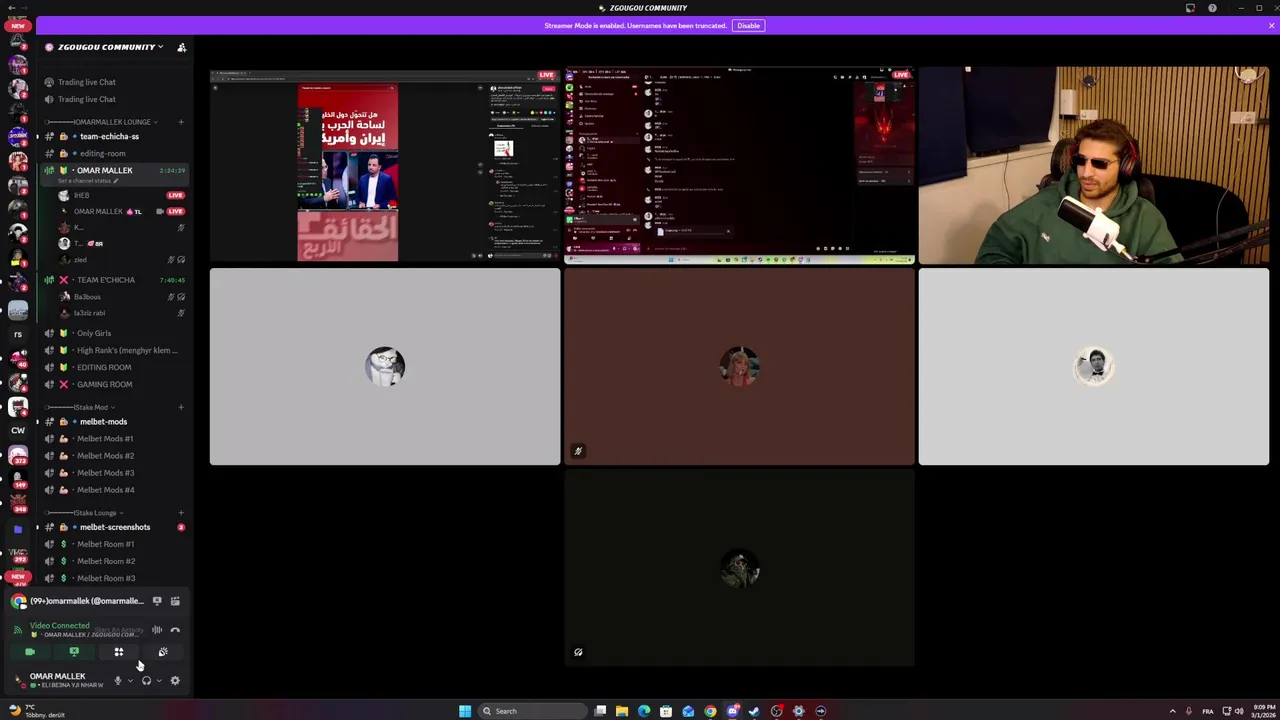The image size is (1280, 720).
Task: Open File Explorer from taskbar
Action: [x=622, y=711]
